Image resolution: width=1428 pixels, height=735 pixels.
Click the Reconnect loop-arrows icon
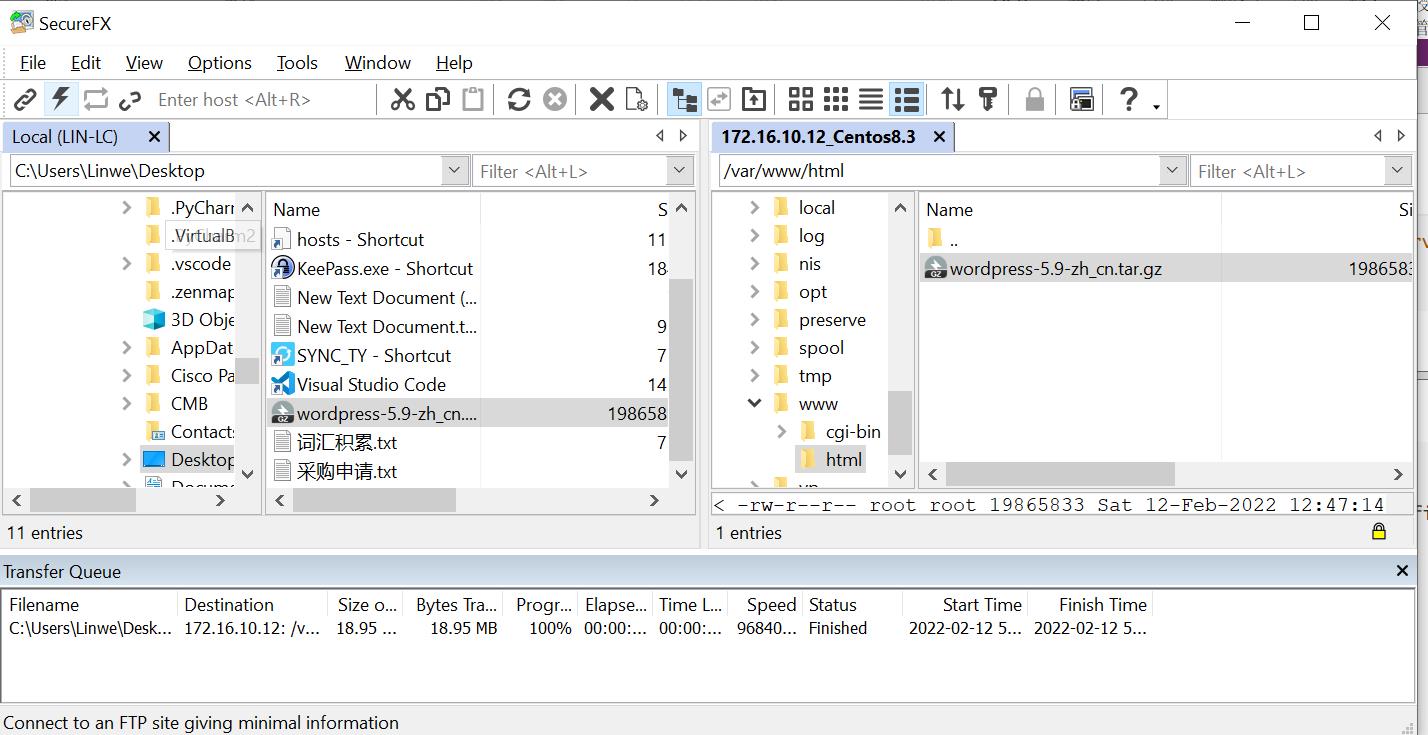pyautogui.click(x=95, y=99)
